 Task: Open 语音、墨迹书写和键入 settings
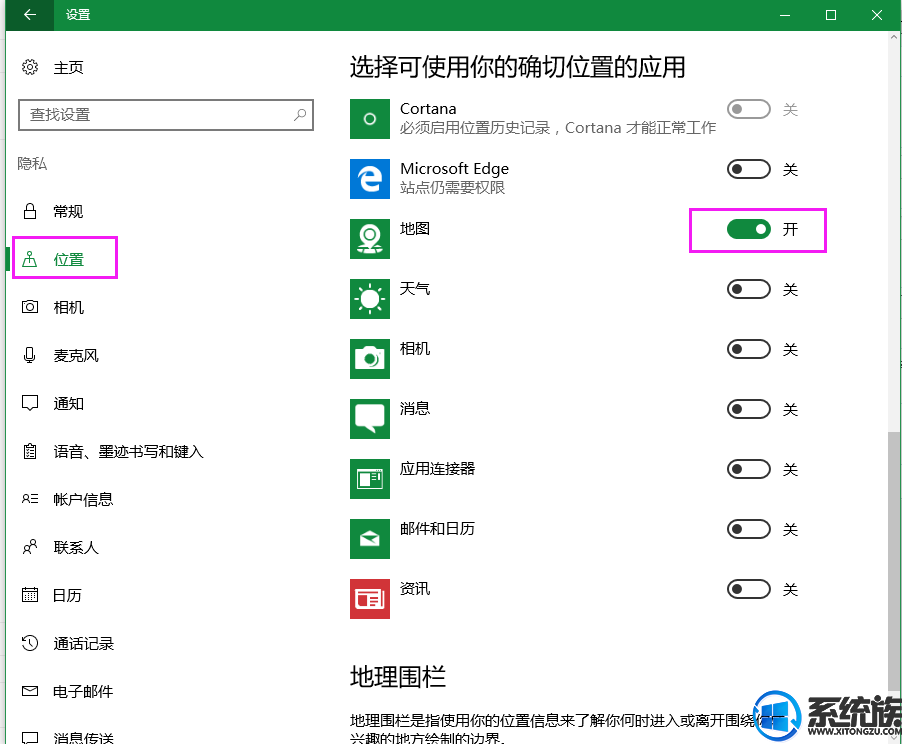(128, 451)
